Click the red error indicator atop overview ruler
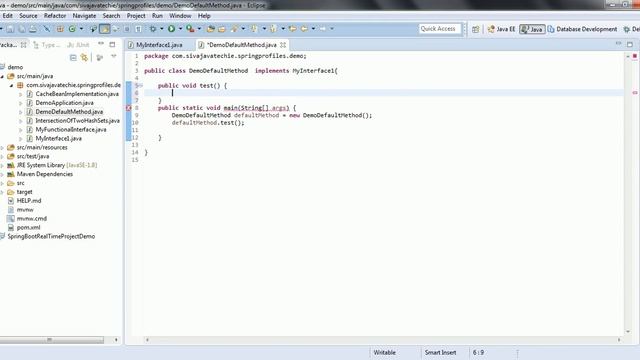 [x=635, y=56]
